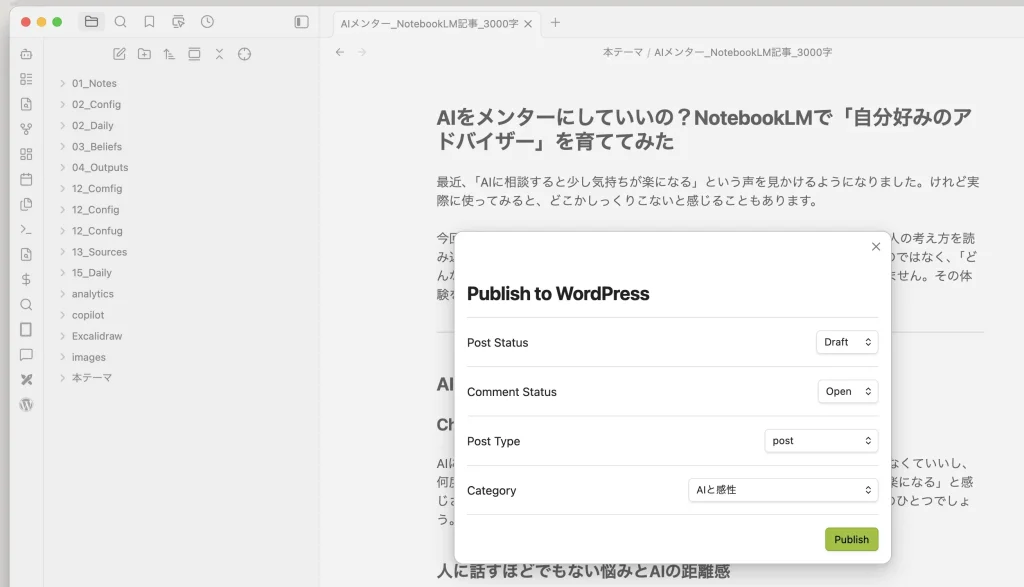Screen dimensions: 1024x587
Task: Click the dollar sign ribbon icon
Action: 26,279
